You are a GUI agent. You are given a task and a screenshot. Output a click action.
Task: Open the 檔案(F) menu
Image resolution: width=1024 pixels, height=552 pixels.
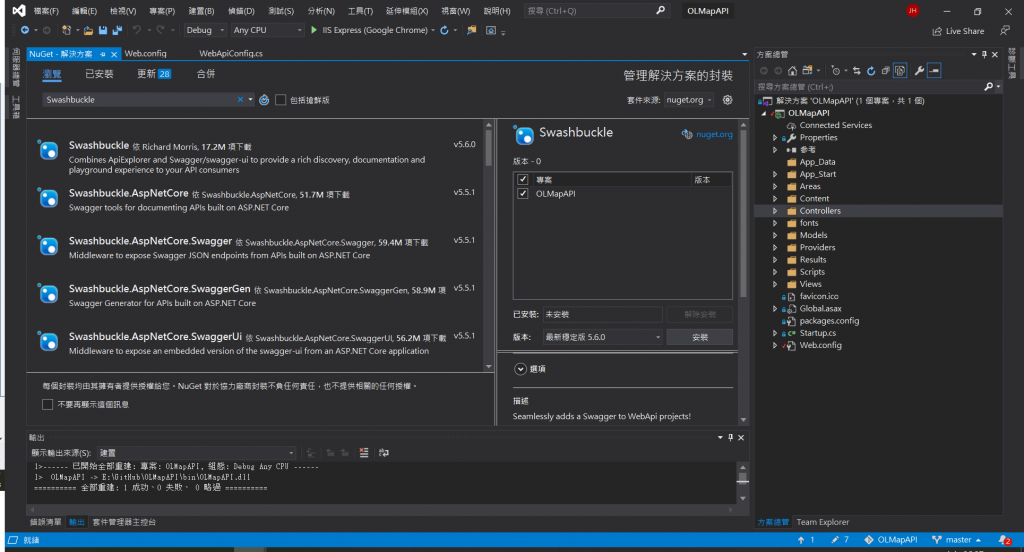(x=46, y=11)
